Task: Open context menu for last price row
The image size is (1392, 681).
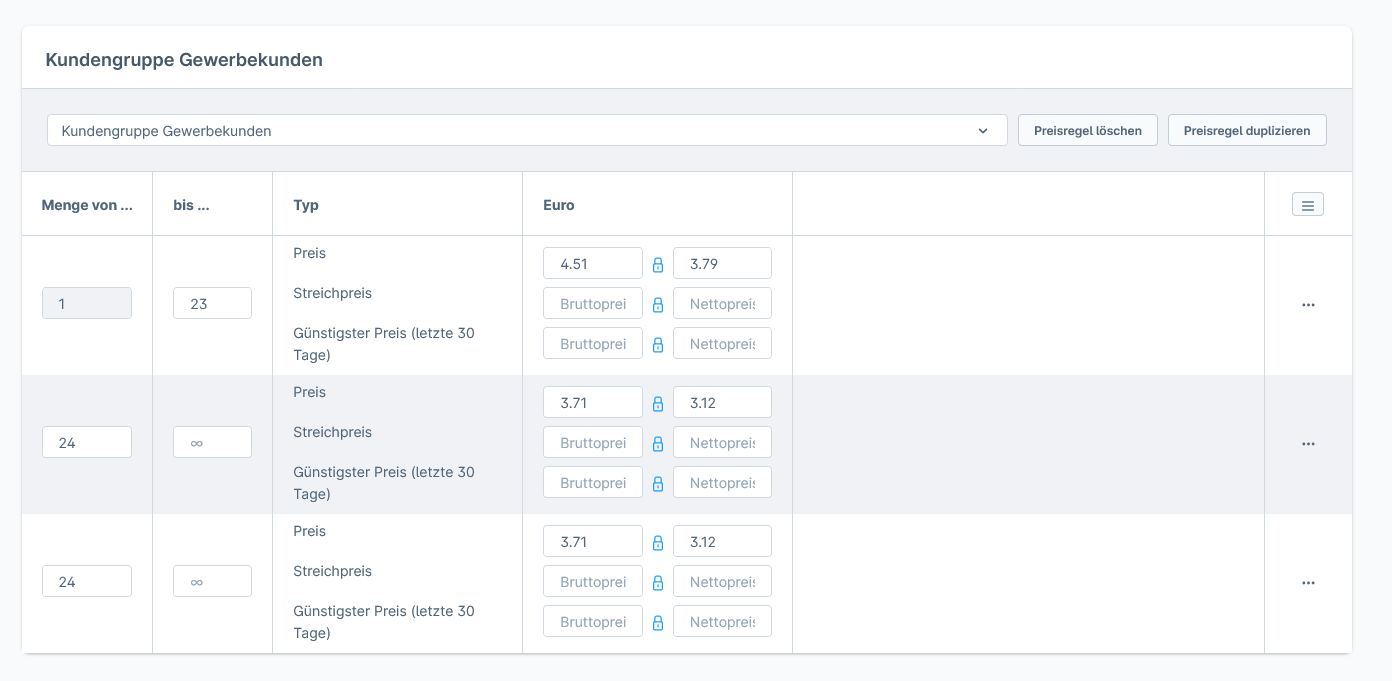Action: (x=1308, y=583)
